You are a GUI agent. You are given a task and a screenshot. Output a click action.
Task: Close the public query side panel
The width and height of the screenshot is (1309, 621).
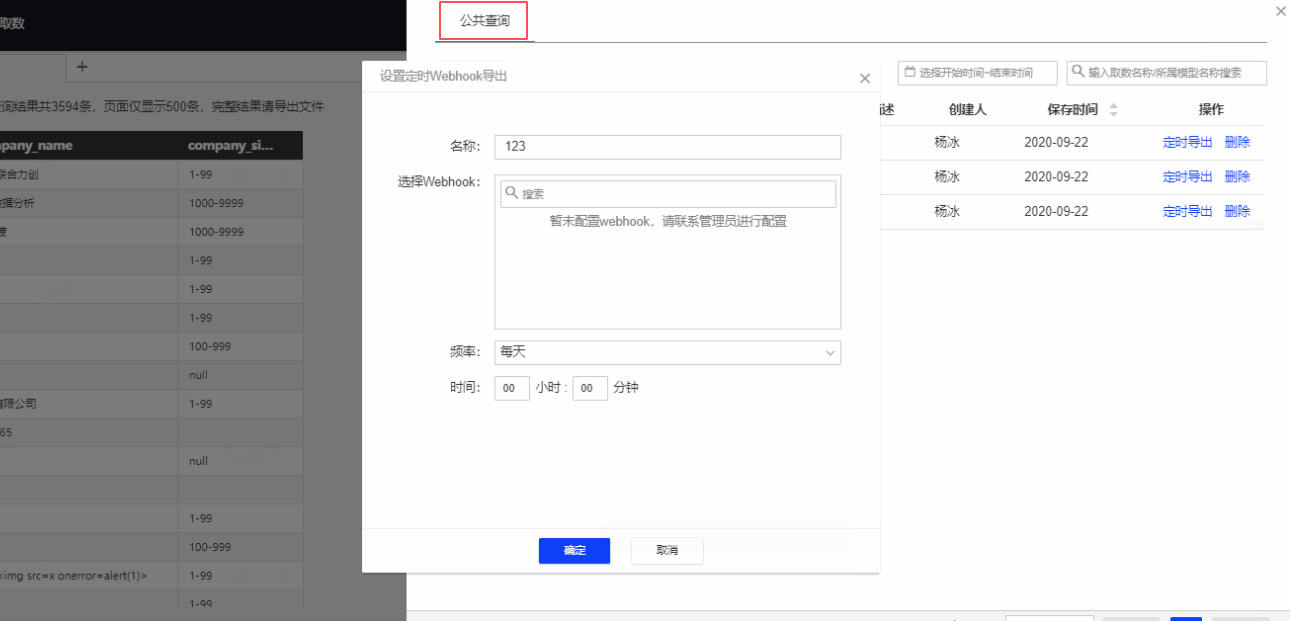click(1281, 11)
